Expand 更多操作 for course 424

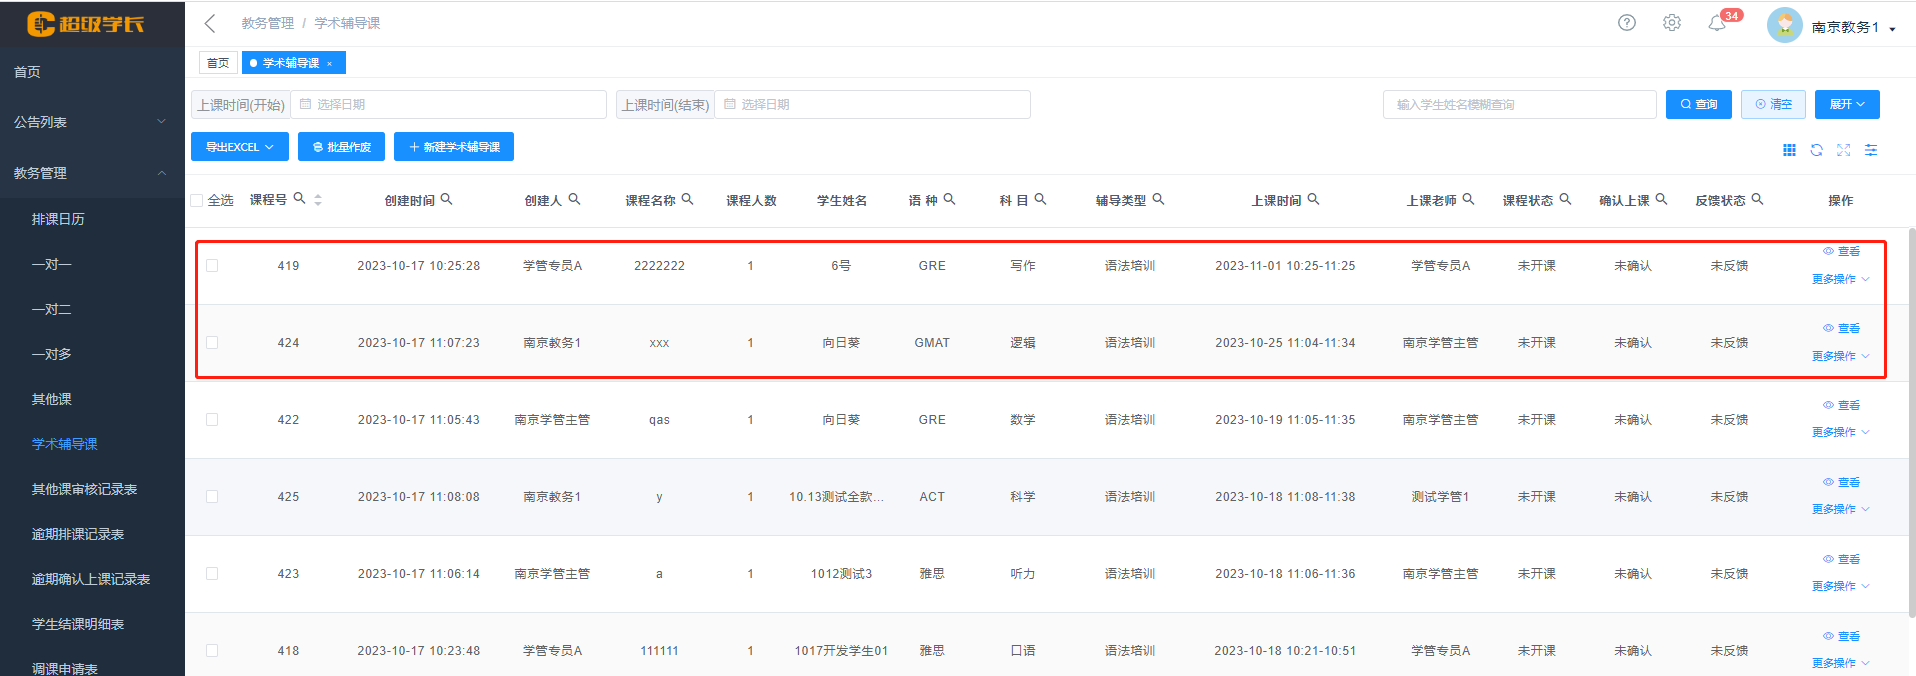(1840, 356)
